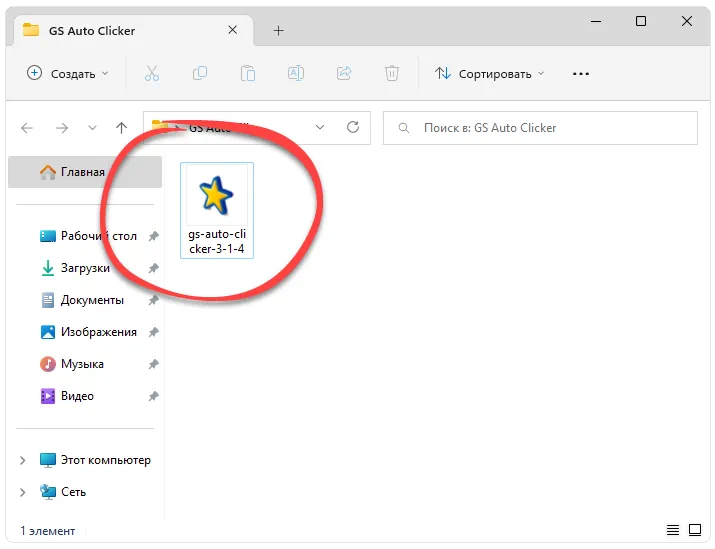Screen dimensions: 715x549
Task: Select Этот компьютер in the sidebar
Action: pyautogui.click(x=95, y=460)
